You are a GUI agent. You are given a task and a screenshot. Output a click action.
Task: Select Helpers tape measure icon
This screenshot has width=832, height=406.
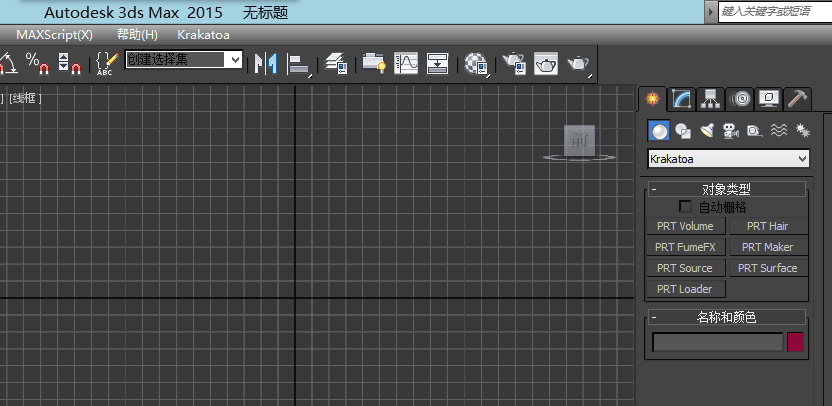click(x=755, y=131)
